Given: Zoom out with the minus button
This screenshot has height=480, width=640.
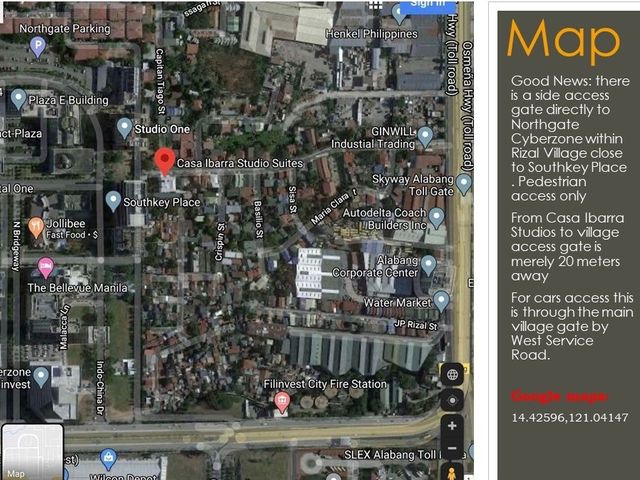Looking at the screenshot, I should tap(452, 448).
